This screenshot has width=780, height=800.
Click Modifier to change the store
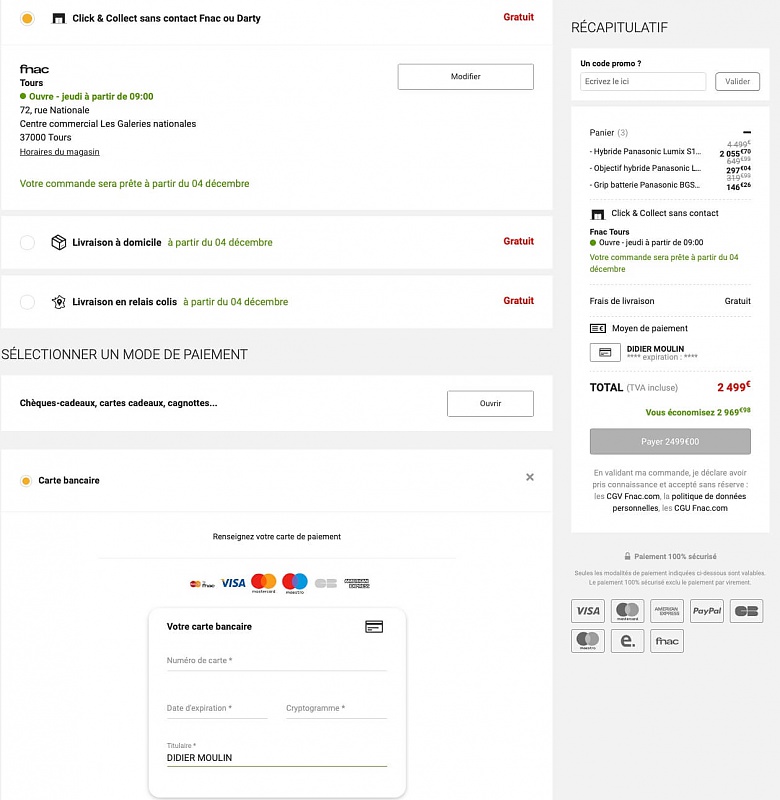(465, 77)
